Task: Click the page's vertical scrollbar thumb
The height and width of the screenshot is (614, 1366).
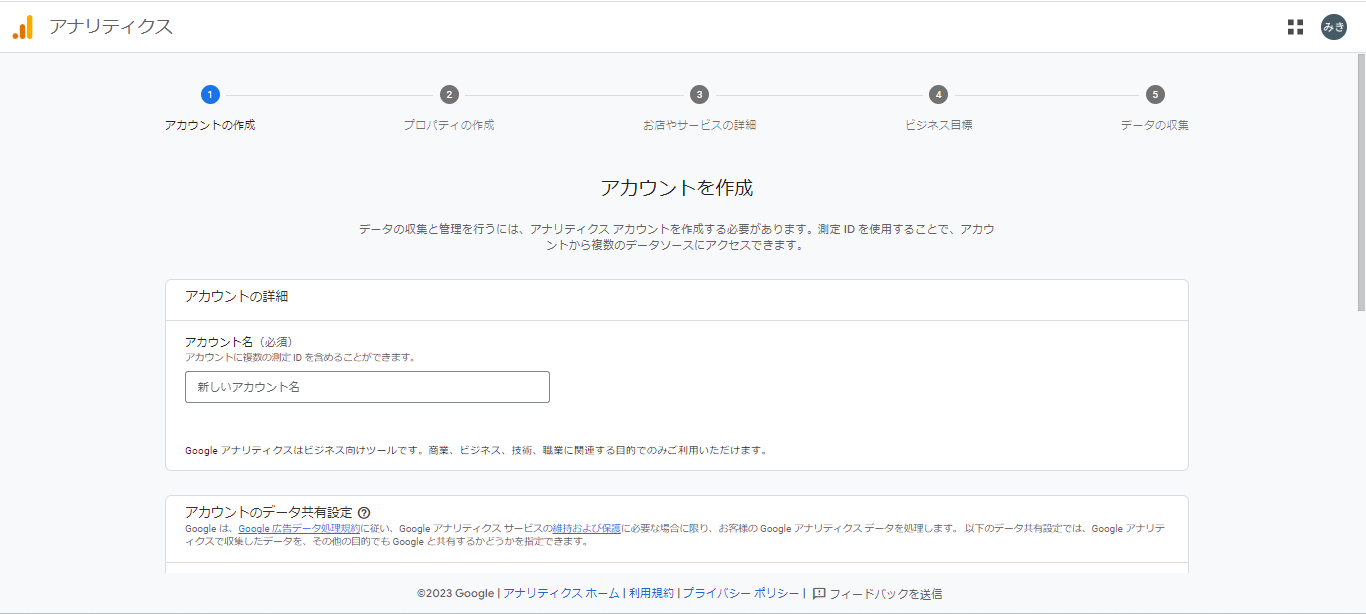Action: (1360, 180)
